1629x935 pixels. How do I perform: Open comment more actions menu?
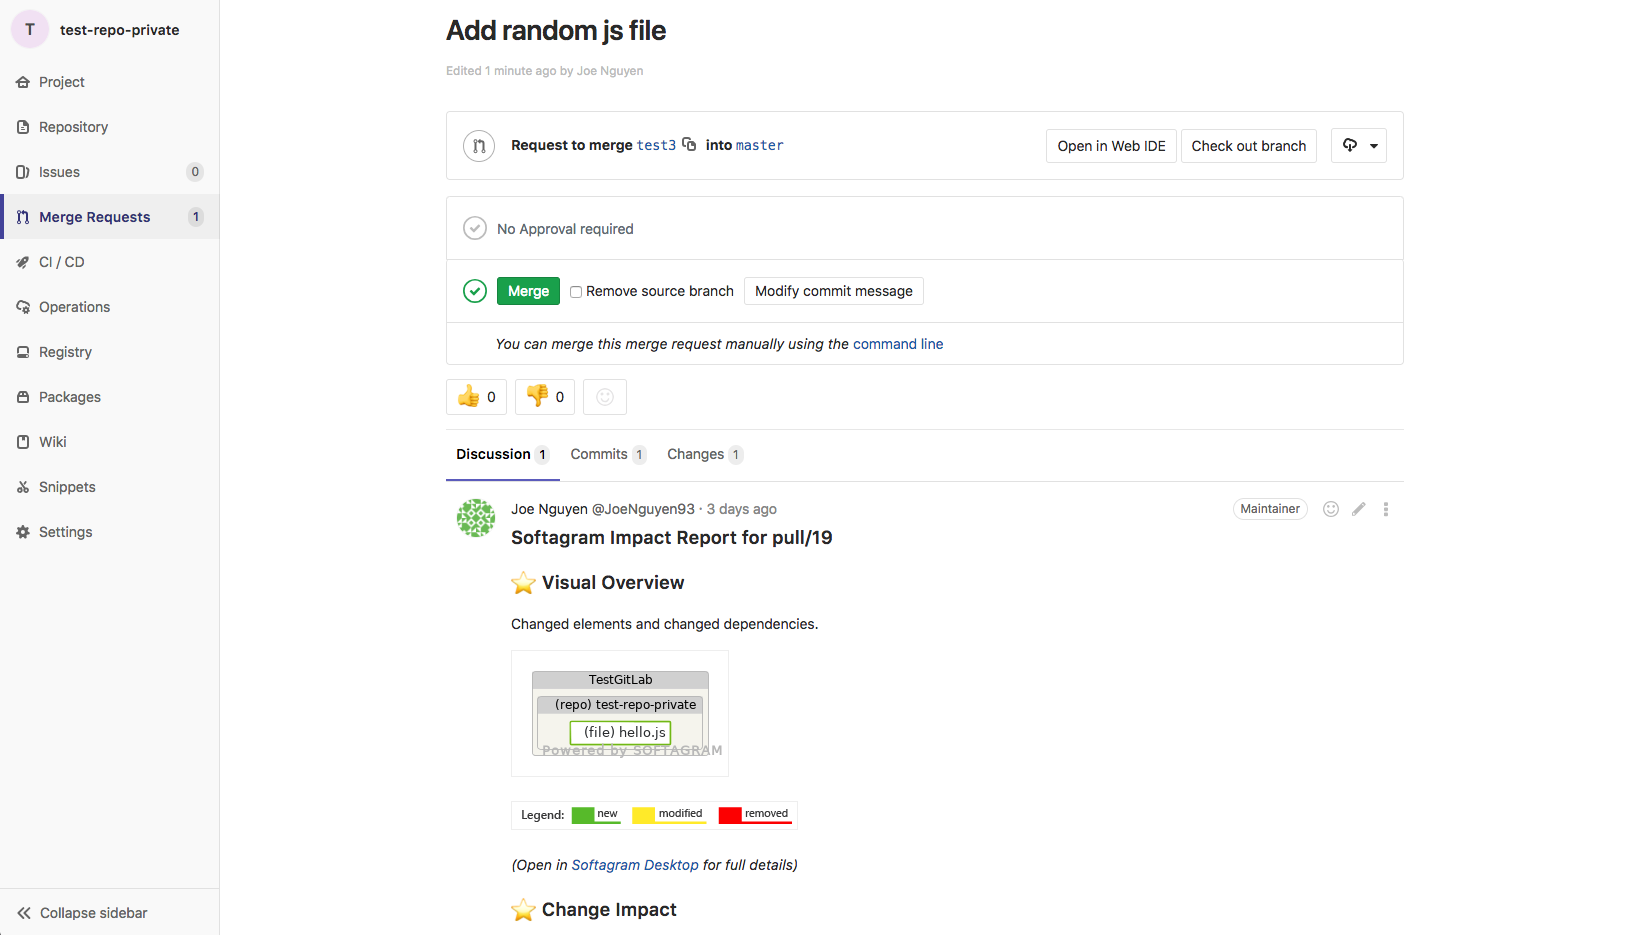(x=1385, y=509)
